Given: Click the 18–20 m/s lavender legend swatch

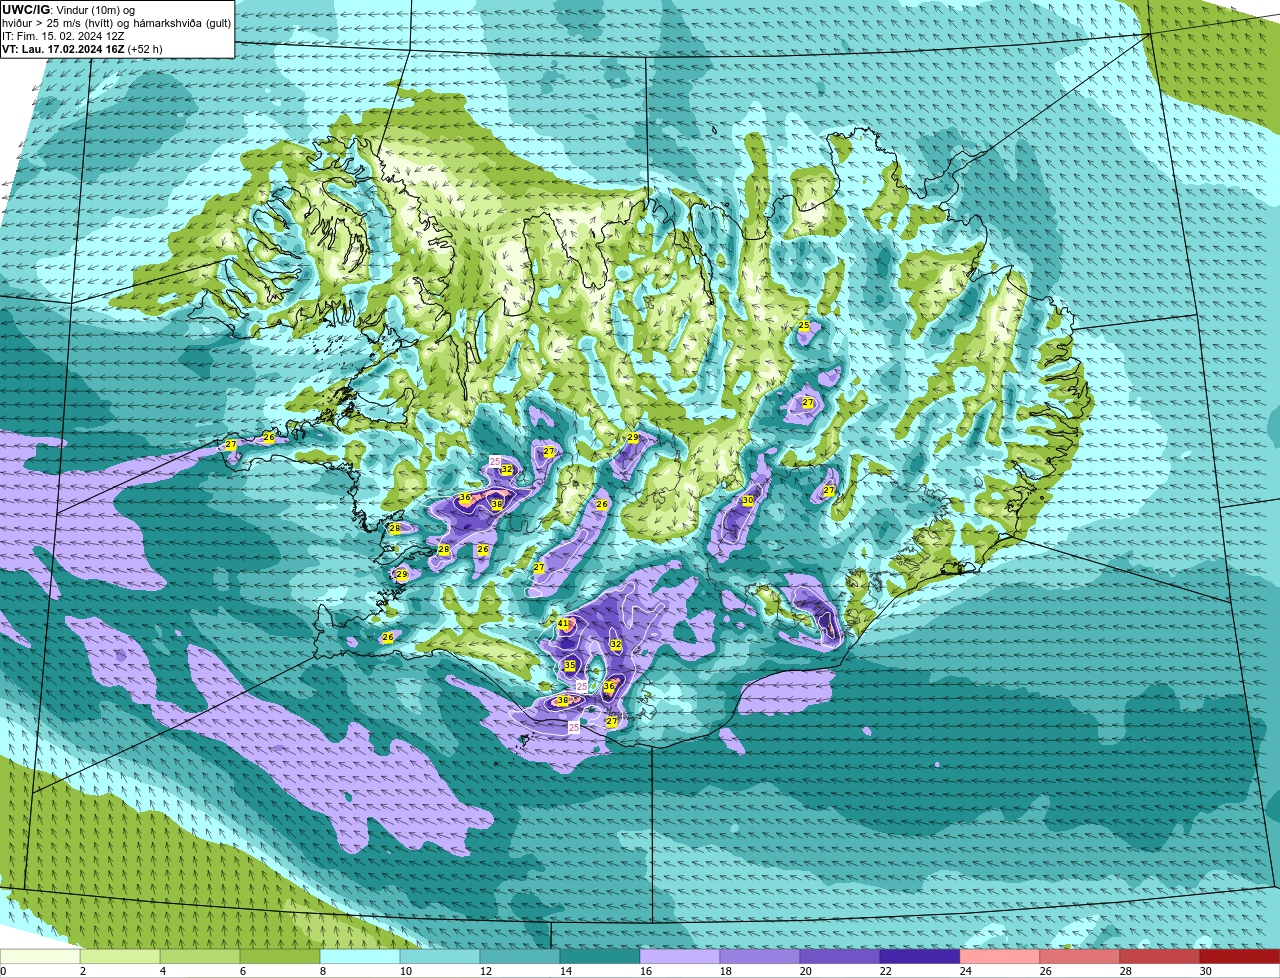Looking at the screenshot, I should (x=760, y=956).
